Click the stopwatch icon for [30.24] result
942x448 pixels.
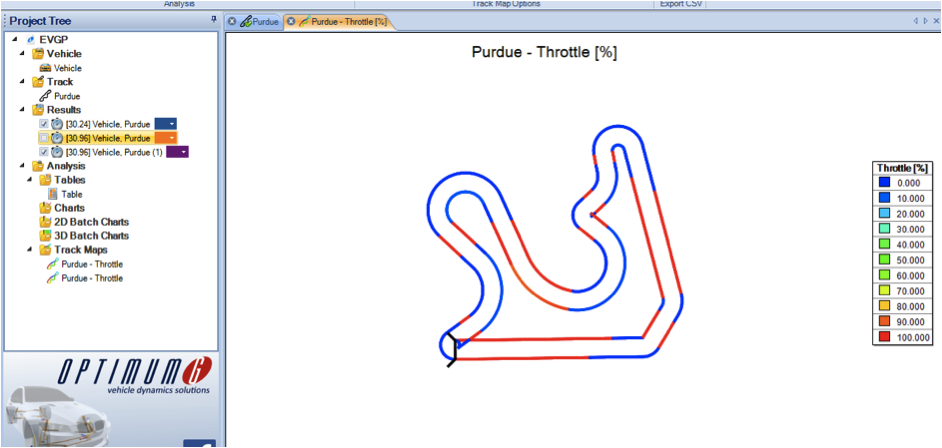57,124
